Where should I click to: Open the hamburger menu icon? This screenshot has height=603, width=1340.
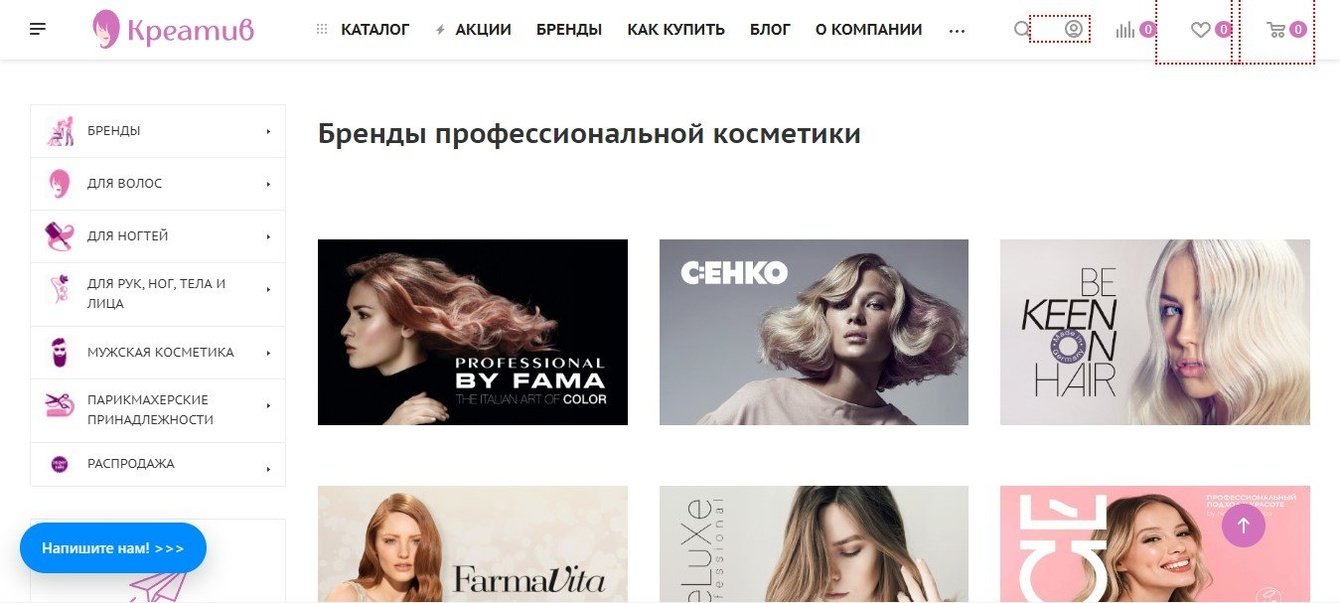click(x=38, y=29)
